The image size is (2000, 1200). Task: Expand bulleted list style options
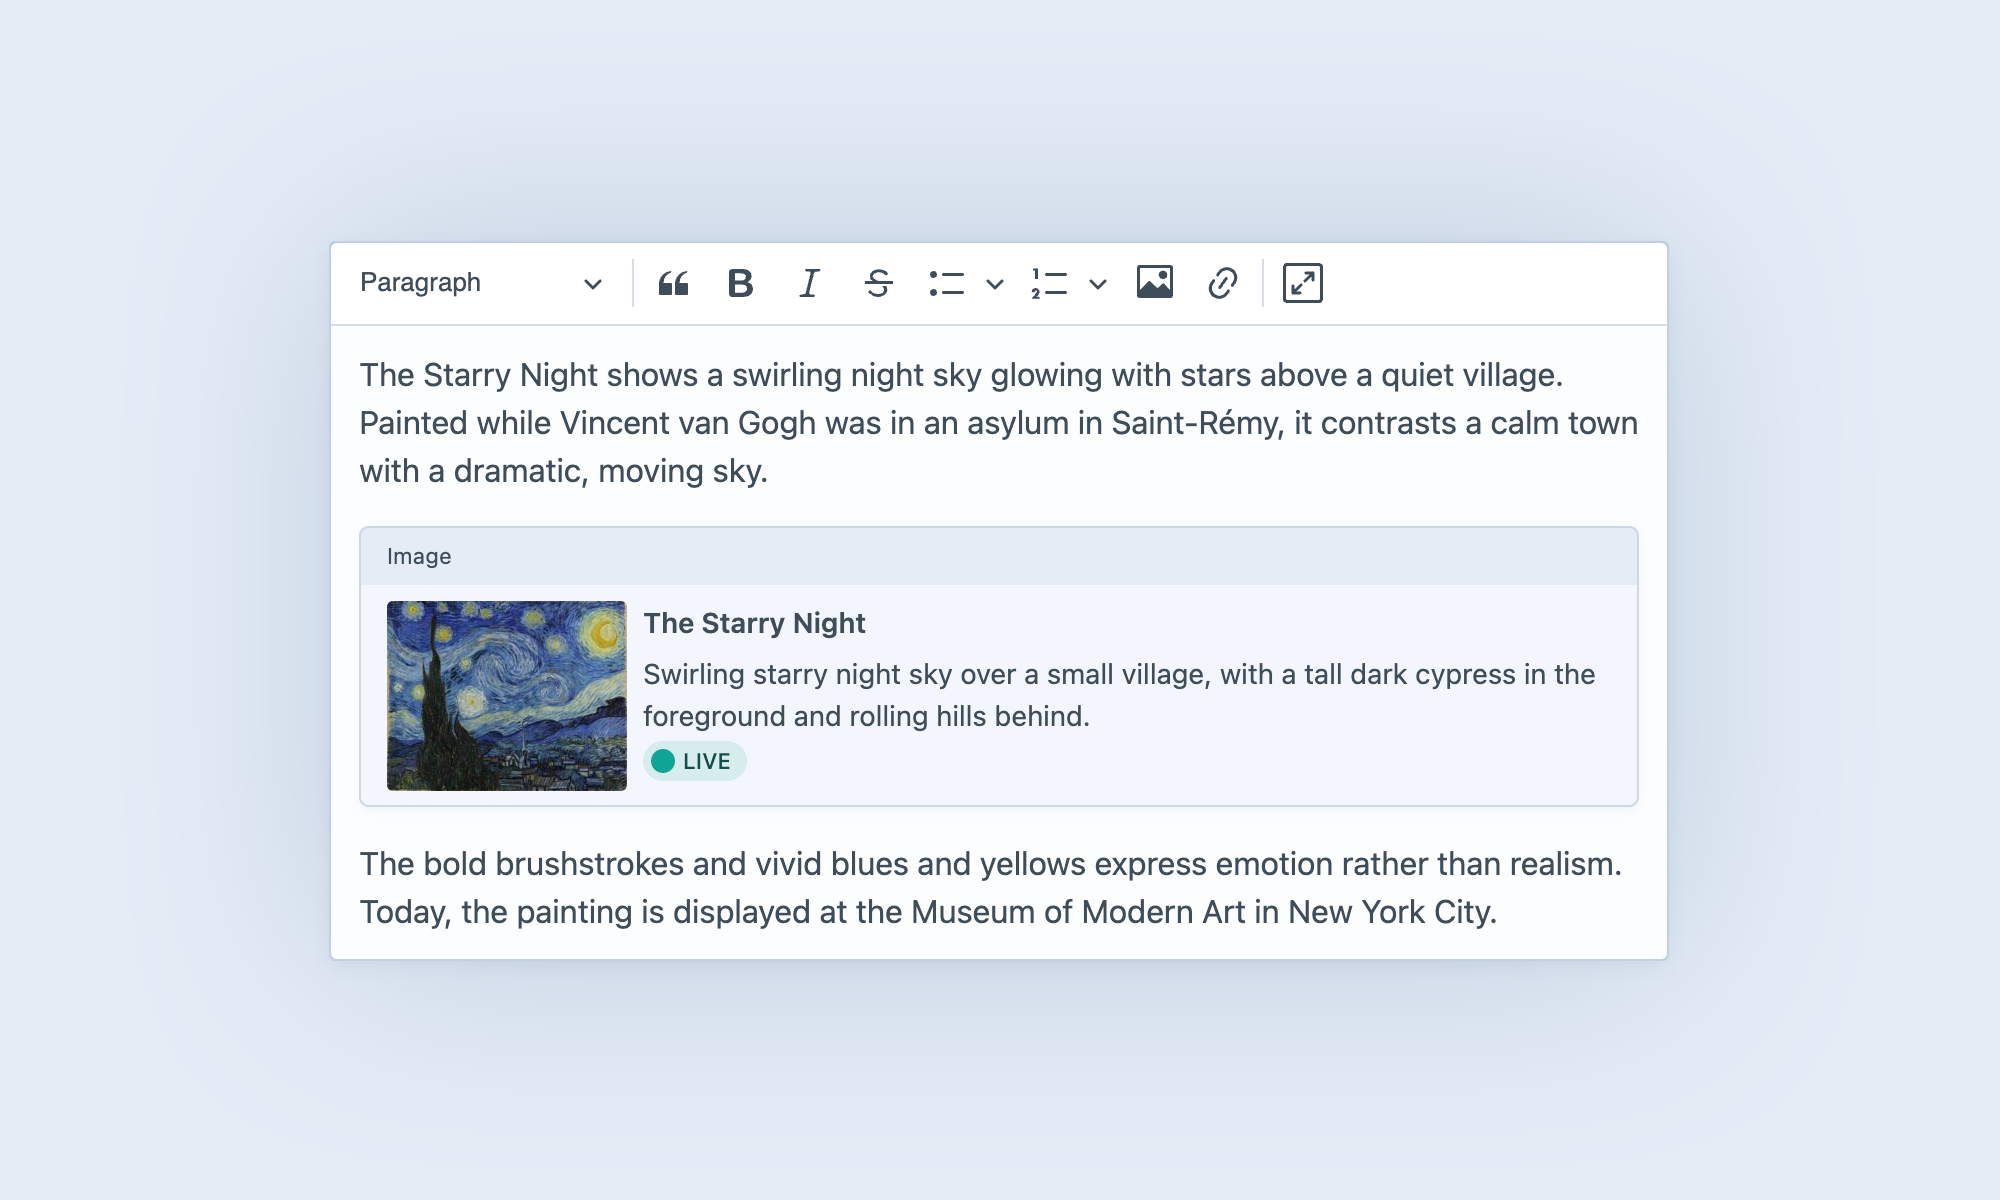coord(995,285)
